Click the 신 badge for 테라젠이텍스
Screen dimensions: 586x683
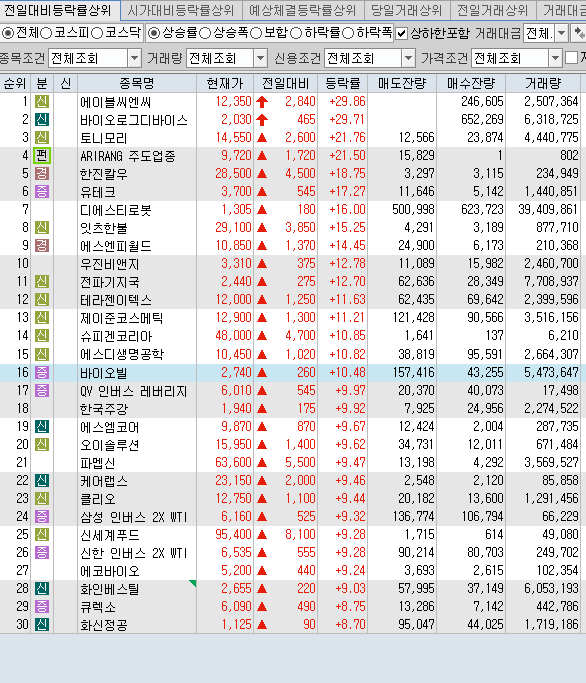(x=42, y=300)
